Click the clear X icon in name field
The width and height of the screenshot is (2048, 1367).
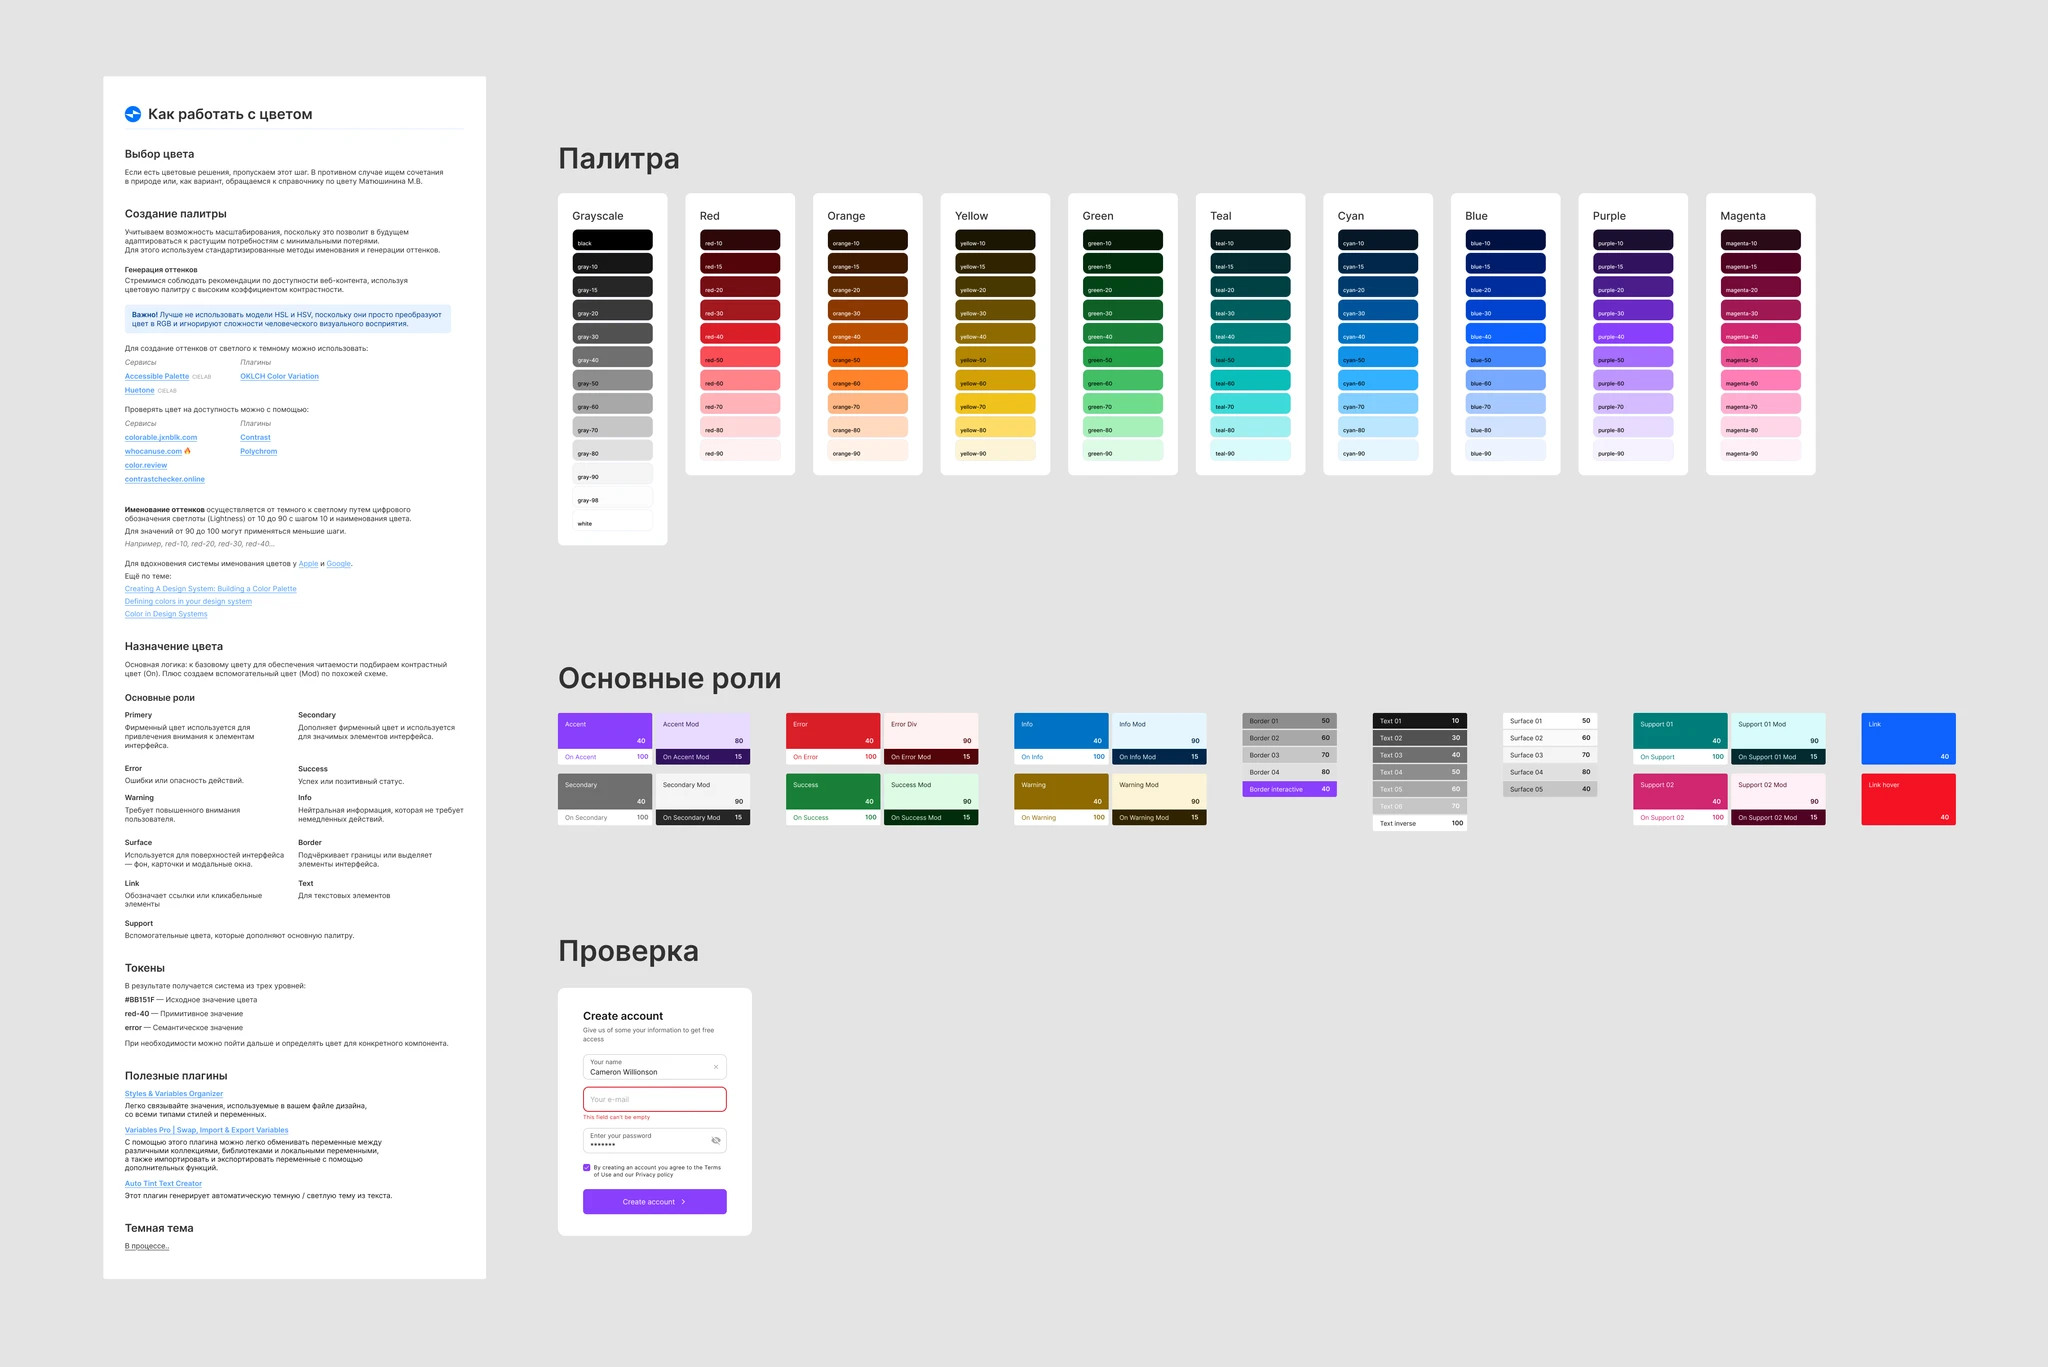tap(715, 1067)
